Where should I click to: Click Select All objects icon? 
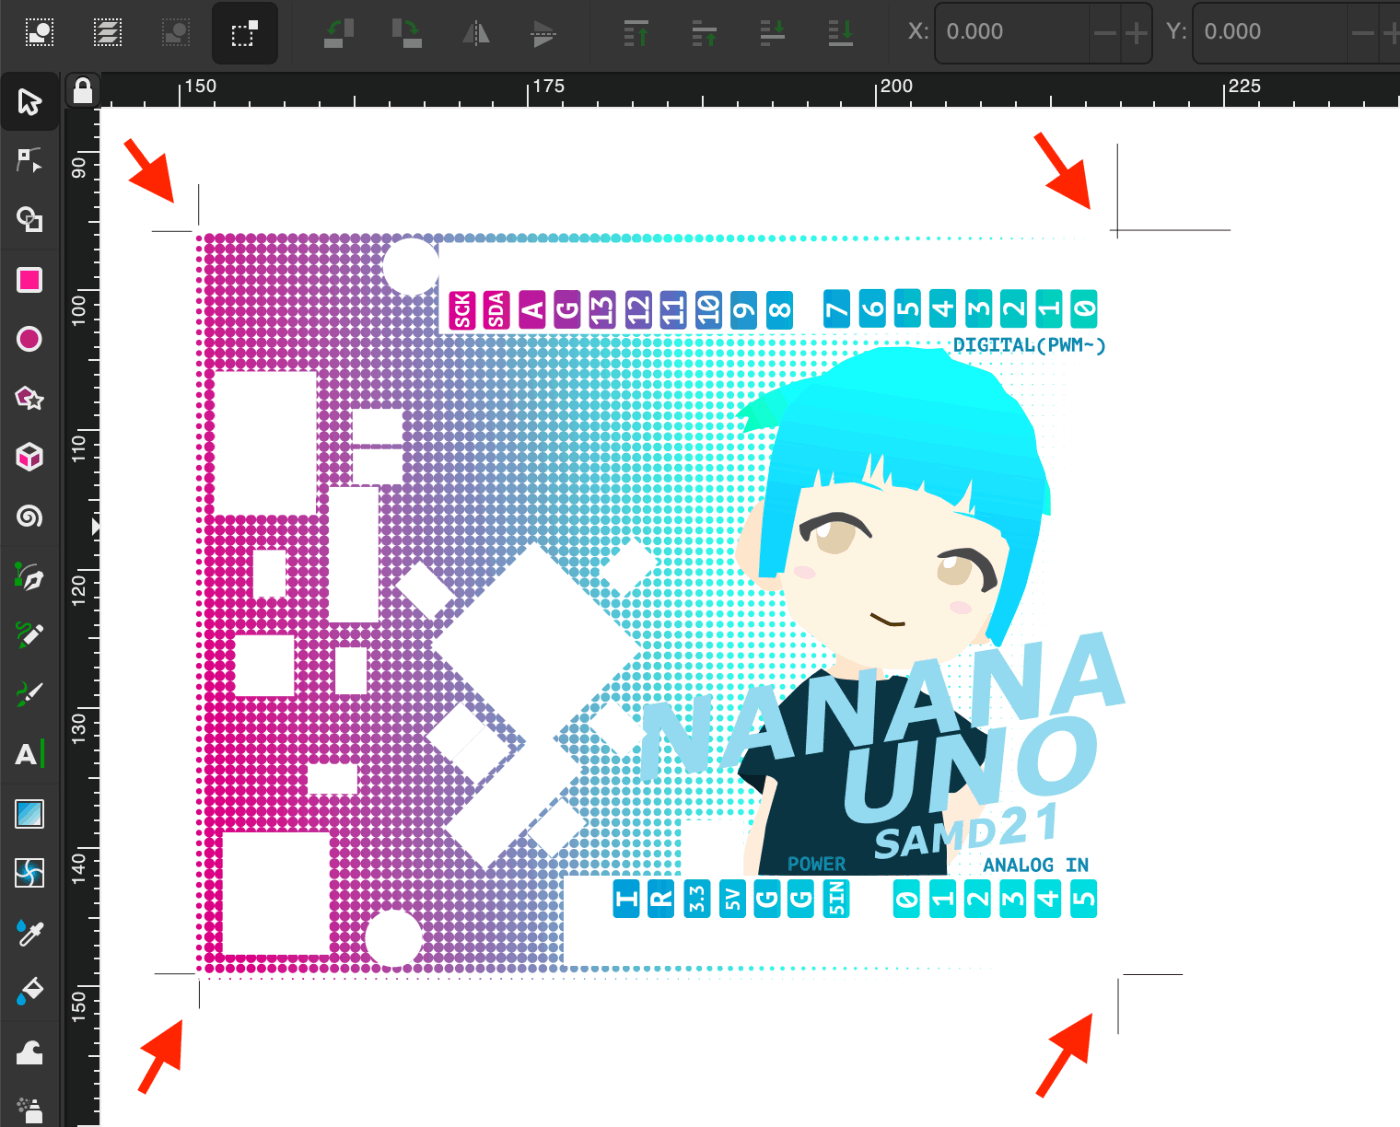click(x=40, y=33)
